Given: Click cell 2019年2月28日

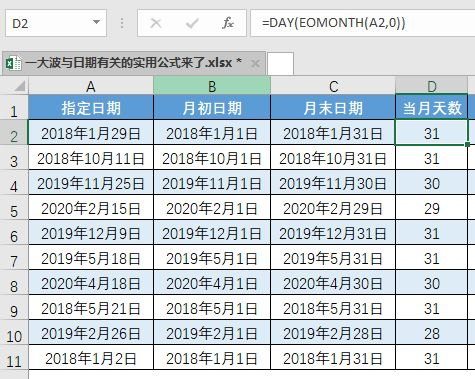Looking at the screenshot, I should click(x=333, y=333).
